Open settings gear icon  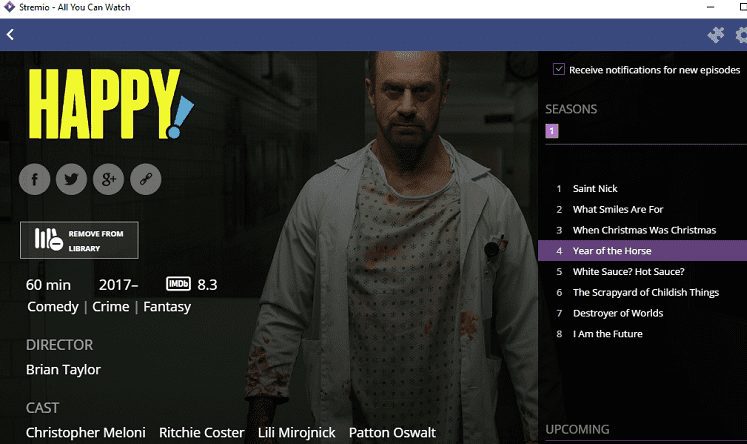click(x=741, y=35)
